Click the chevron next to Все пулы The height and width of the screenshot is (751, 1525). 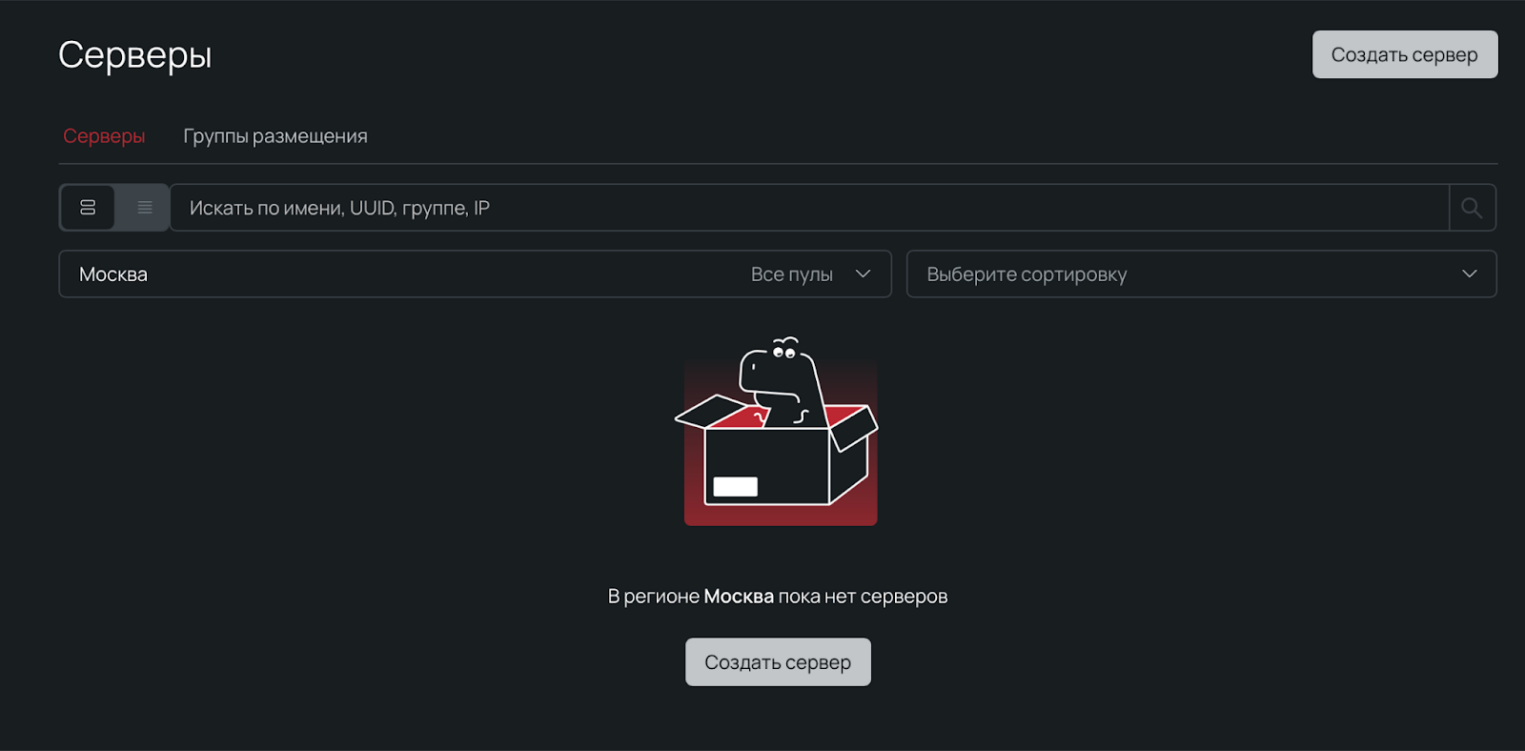click(863, 274)
